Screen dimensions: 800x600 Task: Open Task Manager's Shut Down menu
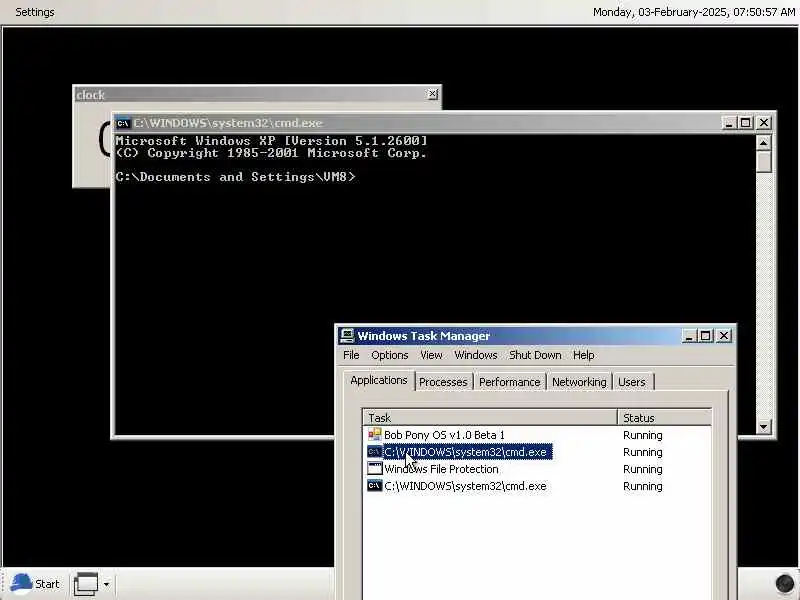(535, 355)
